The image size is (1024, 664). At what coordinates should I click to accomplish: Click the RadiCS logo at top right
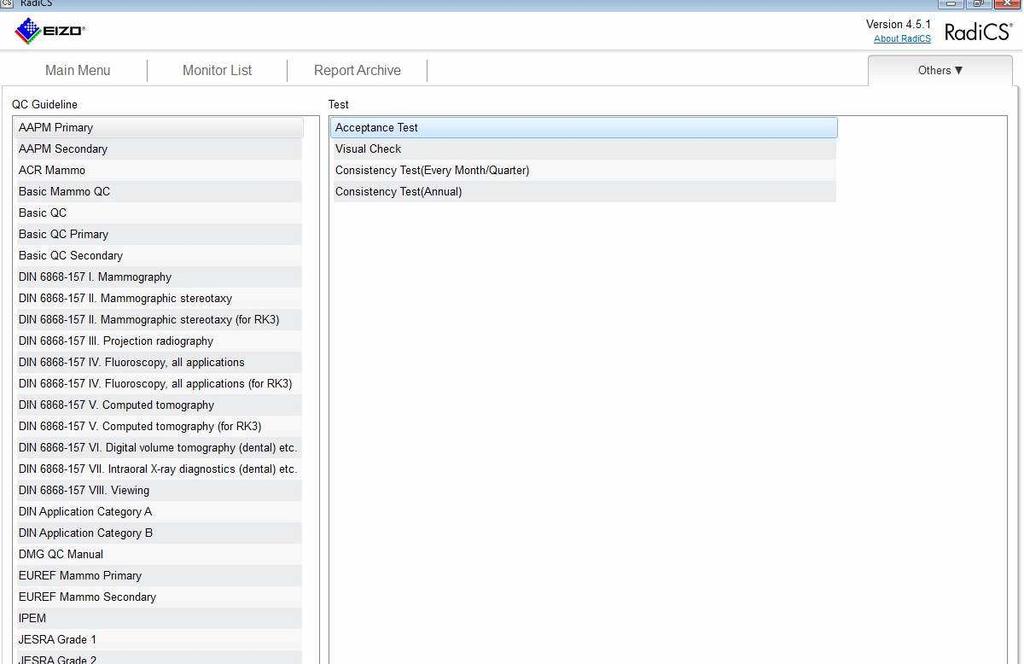[978, 31]
